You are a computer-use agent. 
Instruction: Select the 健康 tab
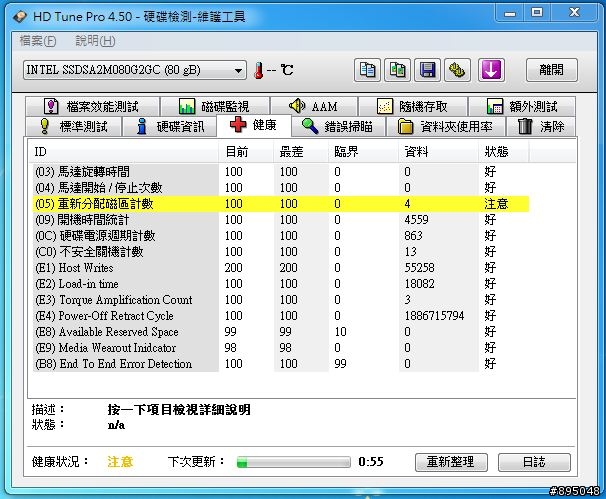pos(254,125)
